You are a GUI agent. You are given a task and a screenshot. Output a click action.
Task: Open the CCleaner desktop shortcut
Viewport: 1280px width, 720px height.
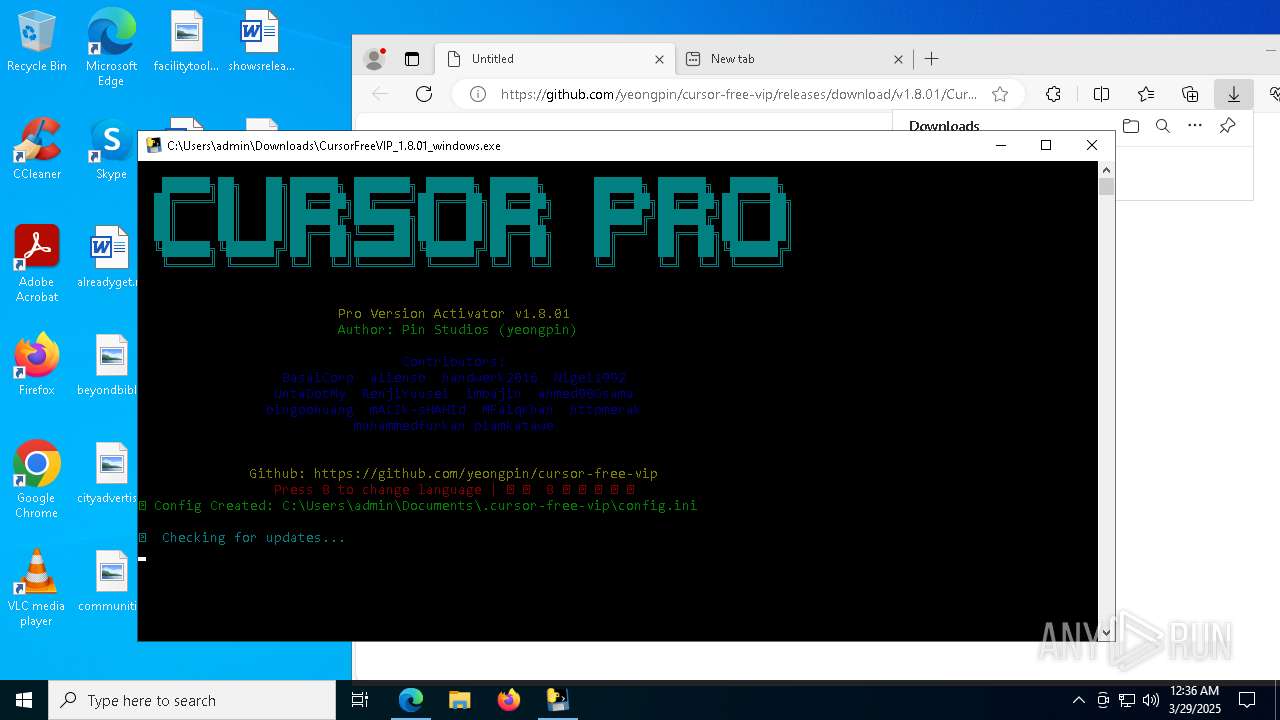tap(37, 149)
